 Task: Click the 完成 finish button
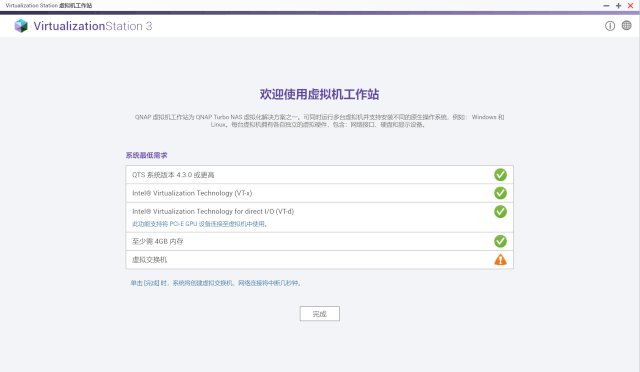tap(320, 314)
